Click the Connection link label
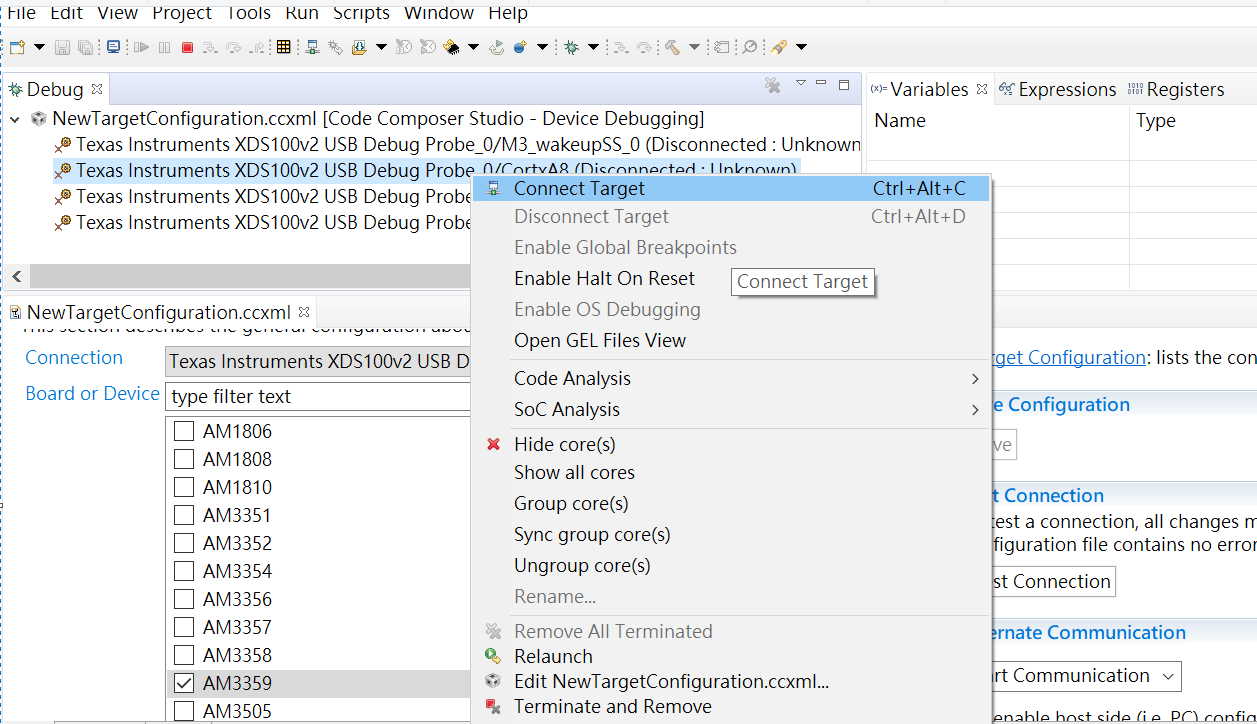The height and width of the screenshot is (724, 1257). click(74, 357)
